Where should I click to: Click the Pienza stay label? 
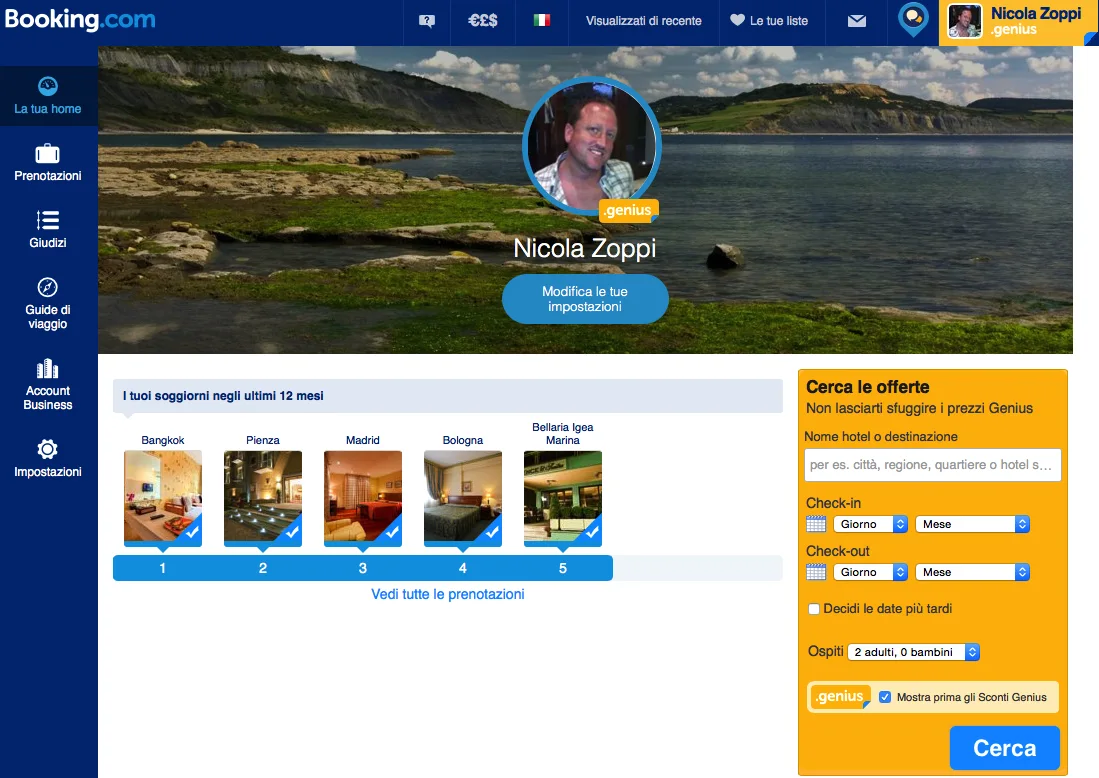pos(263,440)
